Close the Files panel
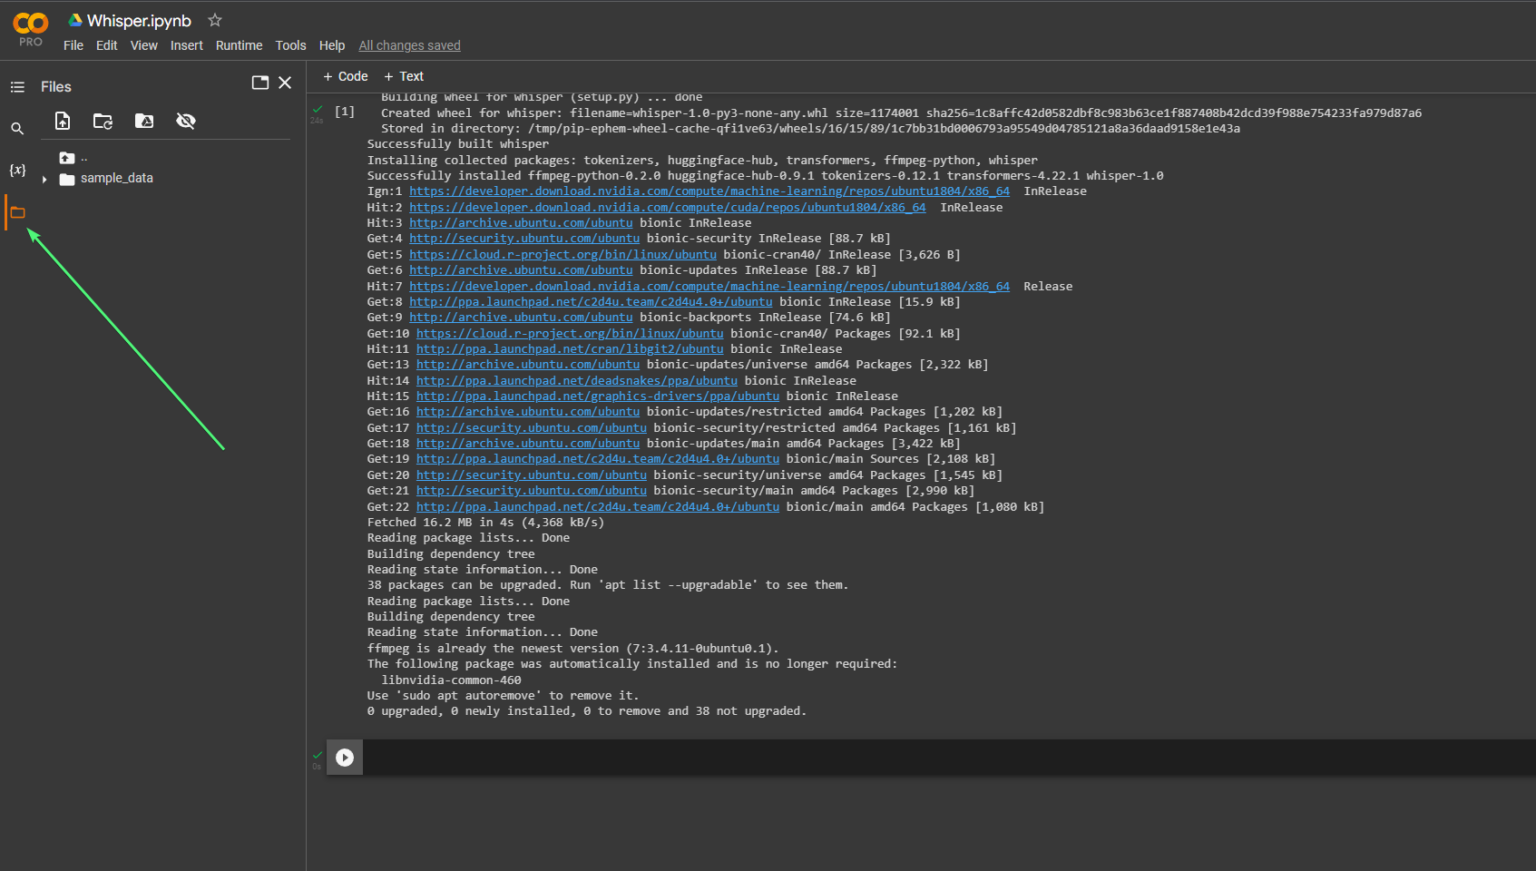The height and width of the screenshot is (871, 1536). click(285, 83)
